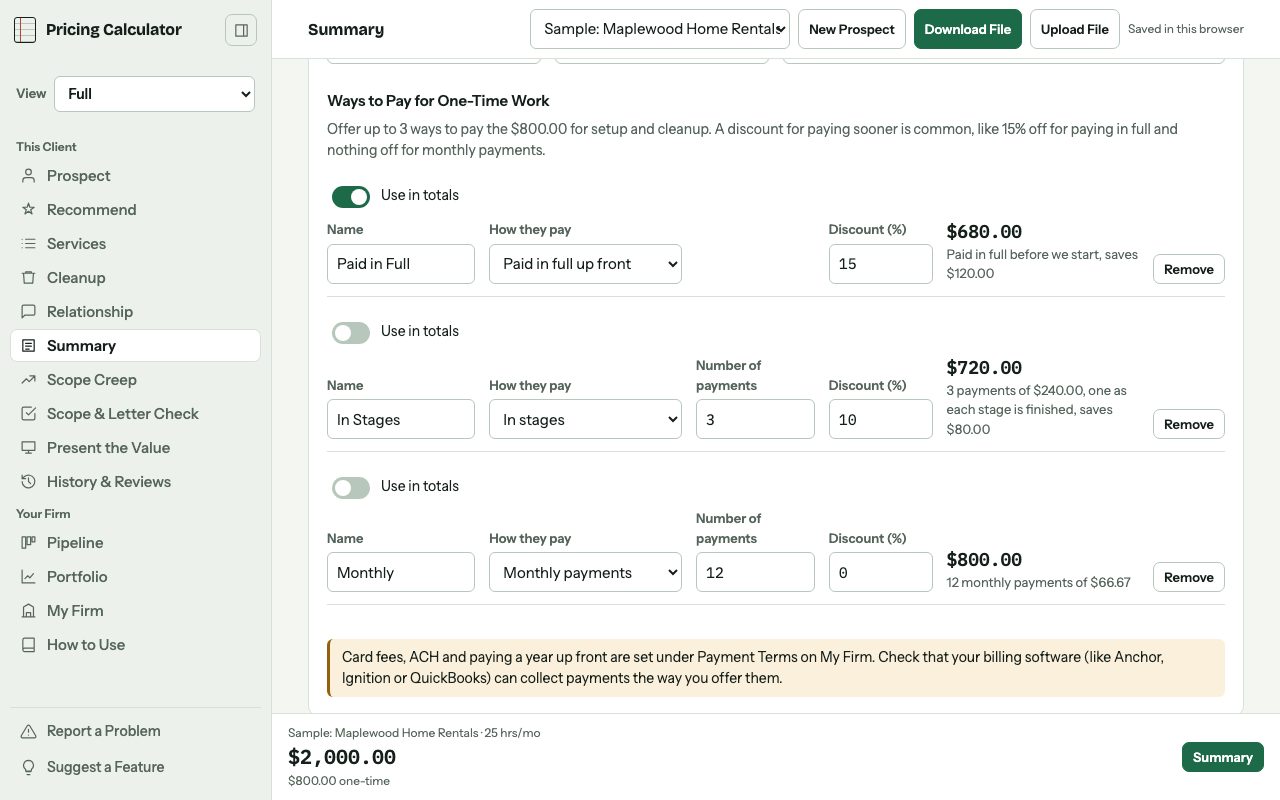Screen dimensions: 1280x800
Task: Enable Use in totals for In Stages
Action: [x=351, y=332]
